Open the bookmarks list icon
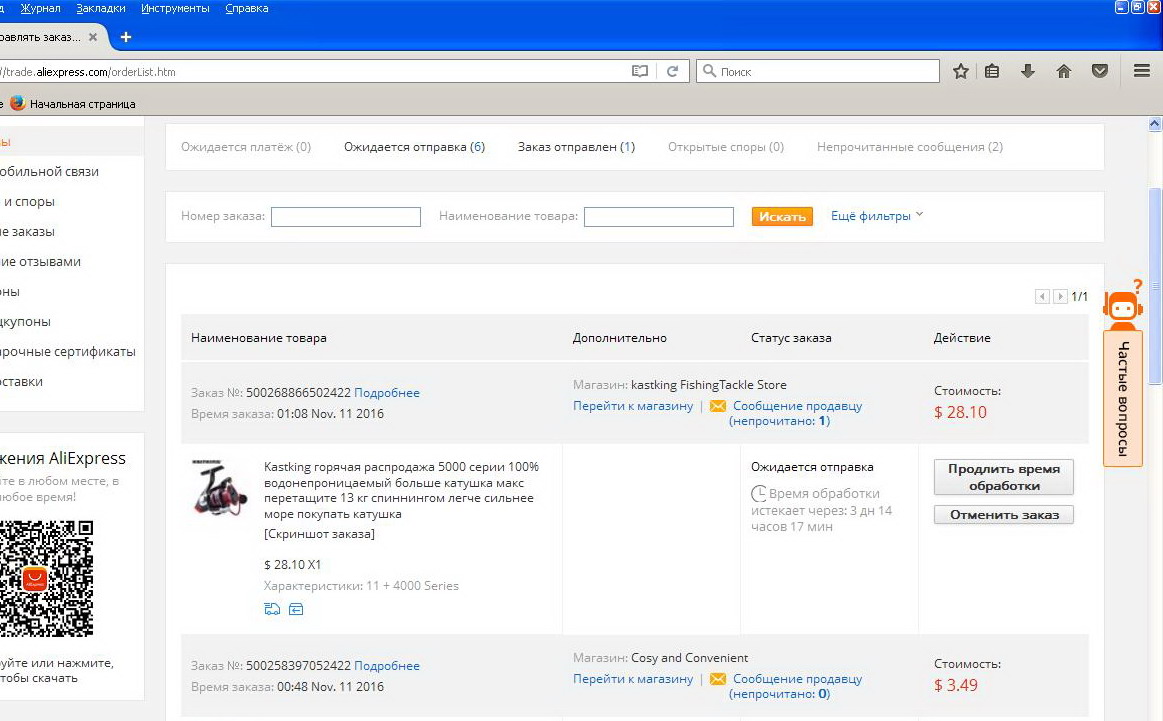Image resolution: width=1163 pixels, height=721 pixels. (x=992, y=71)
